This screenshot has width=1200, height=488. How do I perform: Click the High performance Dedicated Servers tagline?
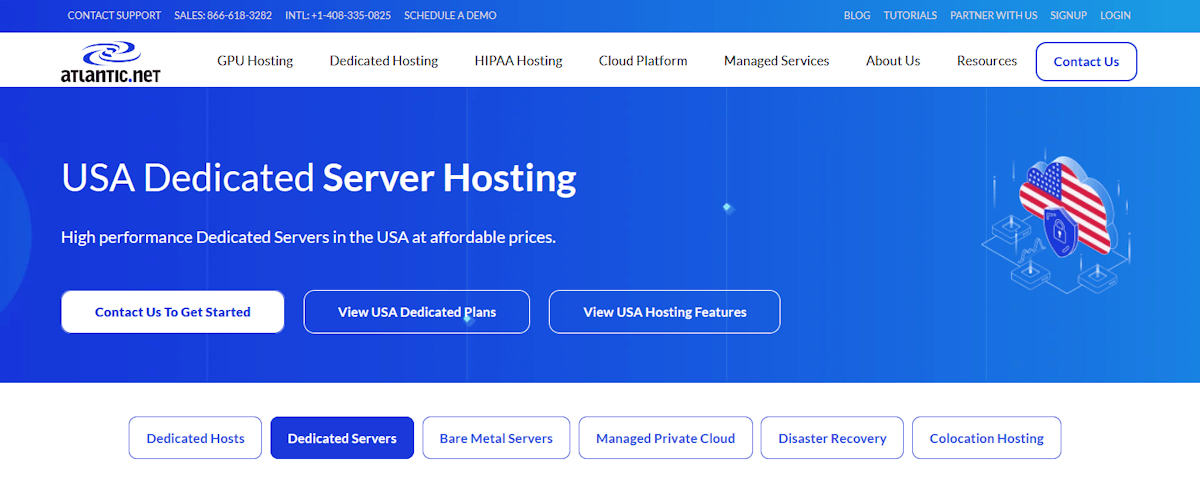[x=308, y=238]
